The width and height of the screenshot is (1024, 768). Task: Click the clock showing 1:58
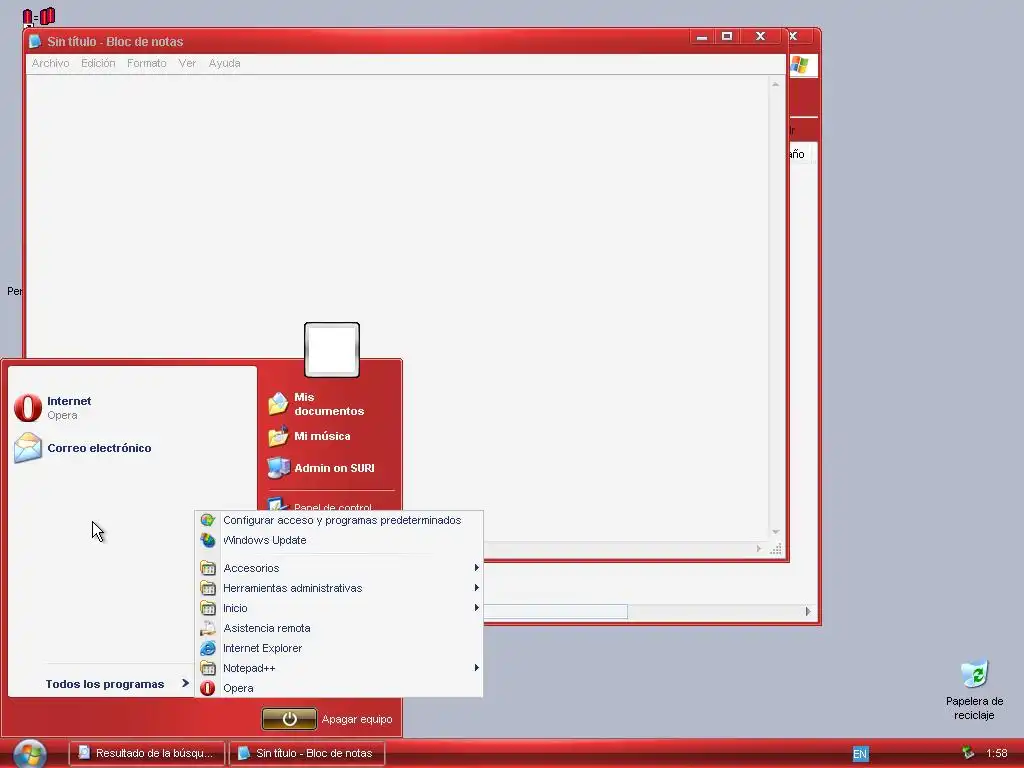[997, 753]
